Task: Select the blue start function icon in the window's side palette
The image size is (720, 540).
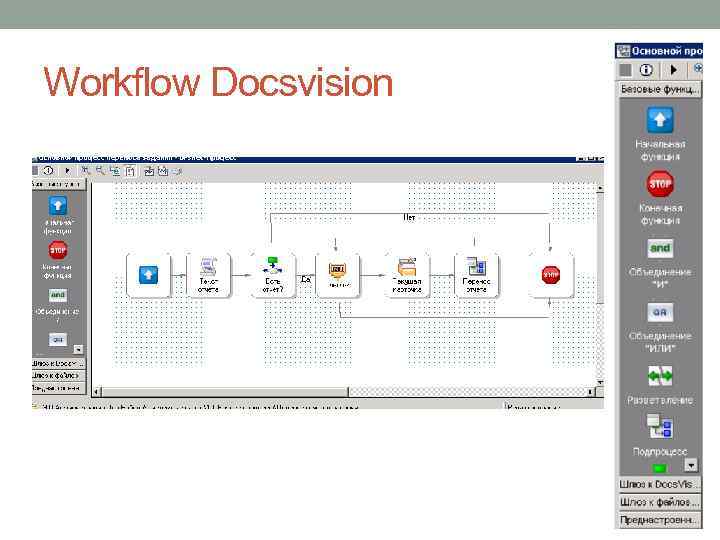Action: [57, 206]
